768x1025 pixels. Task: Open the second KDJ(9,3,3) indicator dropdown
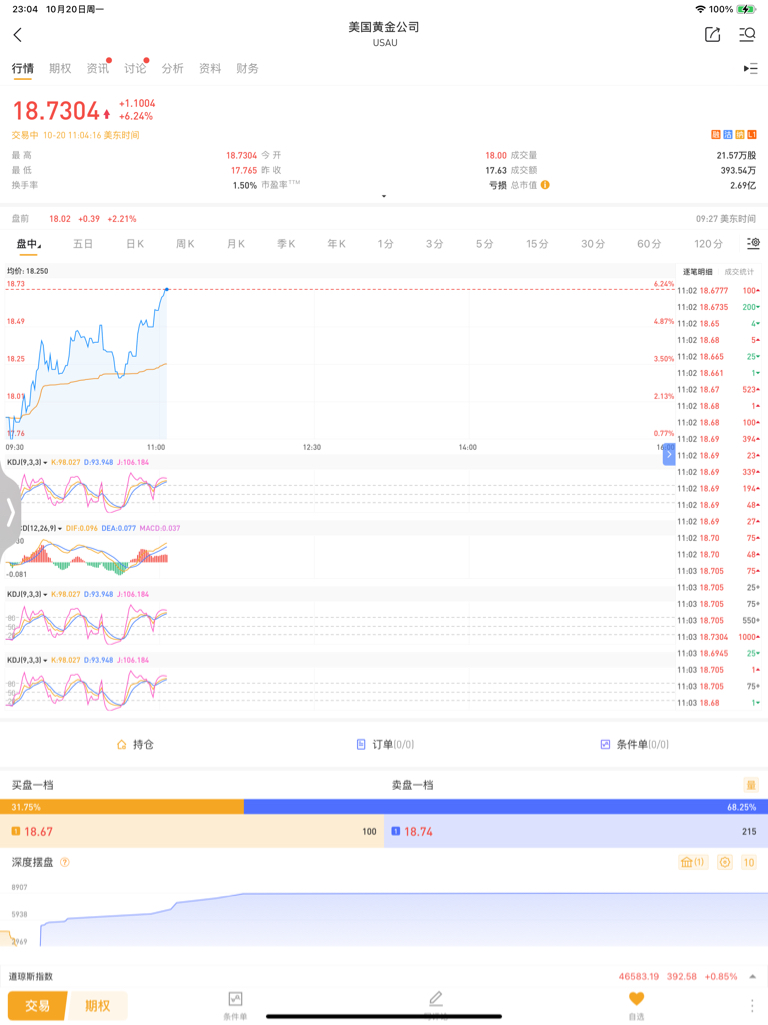[27, 594]
